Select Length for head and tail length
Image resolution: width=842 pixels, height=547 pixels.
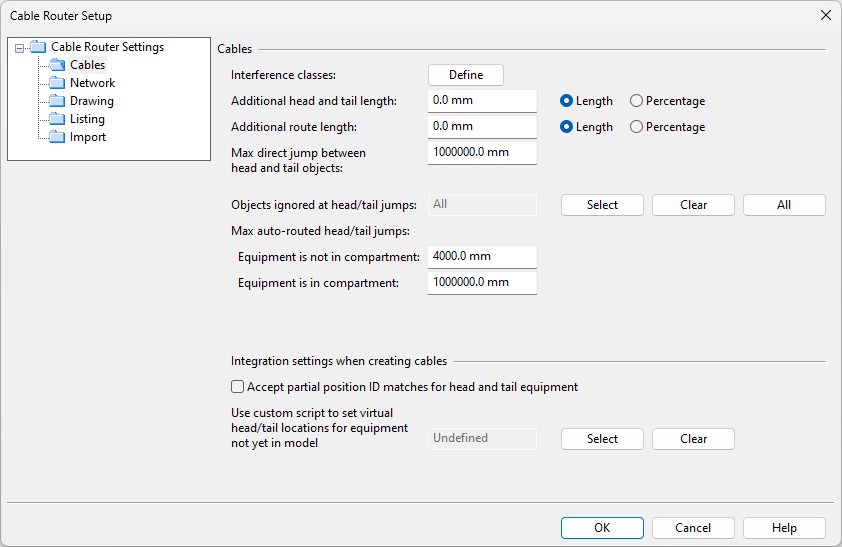click(567, 101)
